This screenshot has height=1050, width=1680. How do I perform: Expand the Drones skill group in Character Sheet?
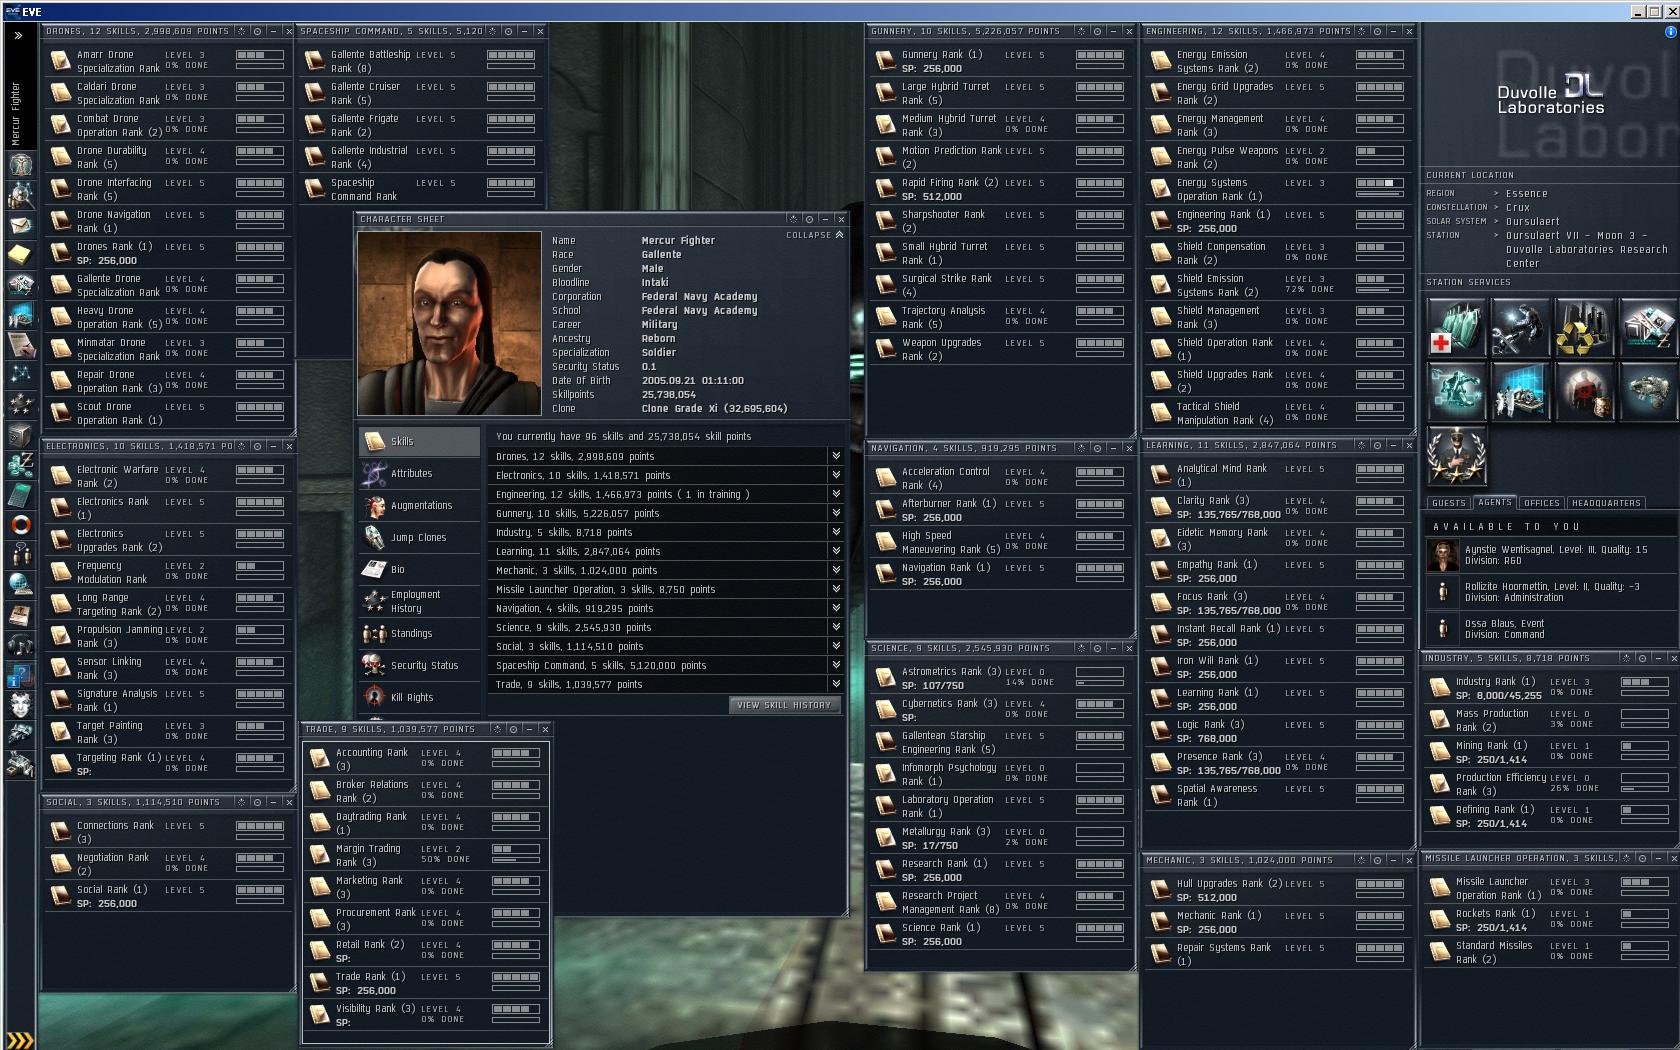coord(836,456)
